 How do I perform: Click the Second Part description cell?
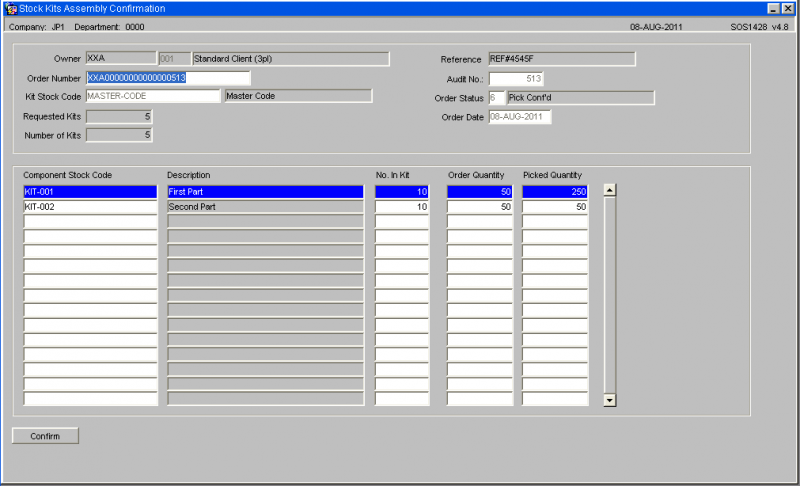[x=266, y=207]
